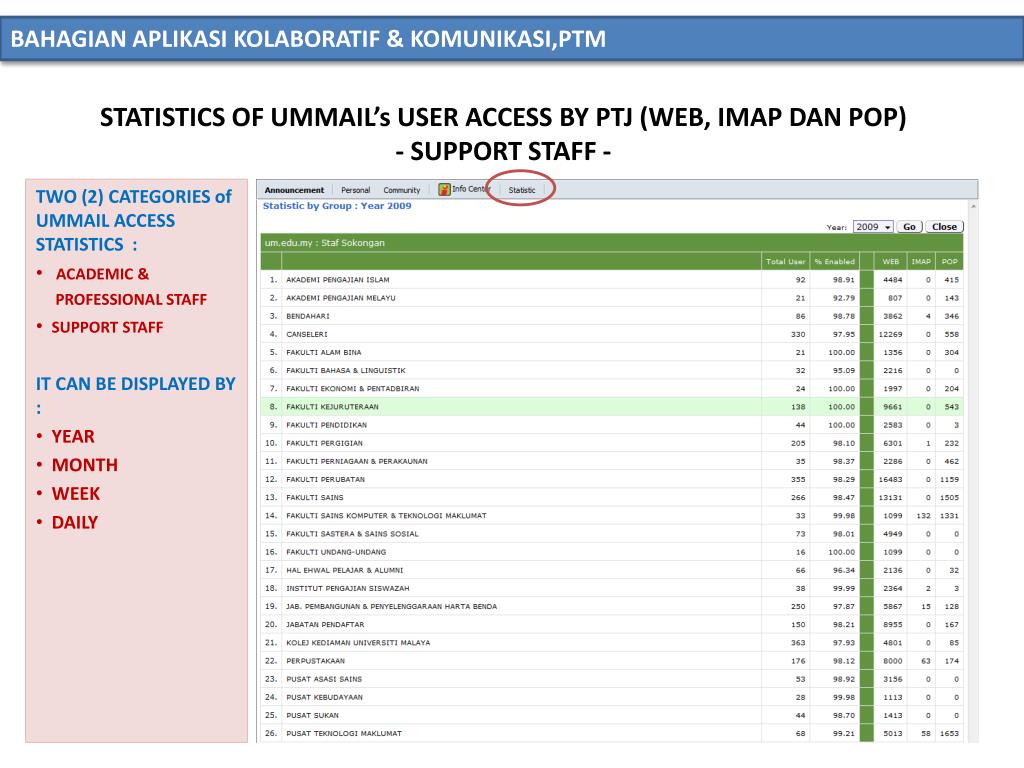Select the JABATAN PENDAFTAR row
This screenshot has width=1024, height=768.
pos(611,624)
